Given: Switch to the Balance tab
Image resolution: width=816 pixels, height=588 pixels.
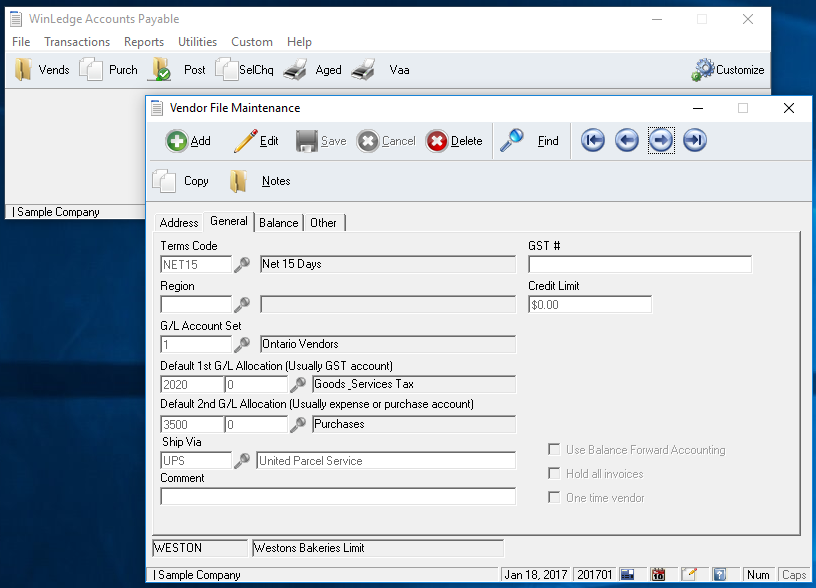Looking at the screenshot, I should tap(279, 223).
